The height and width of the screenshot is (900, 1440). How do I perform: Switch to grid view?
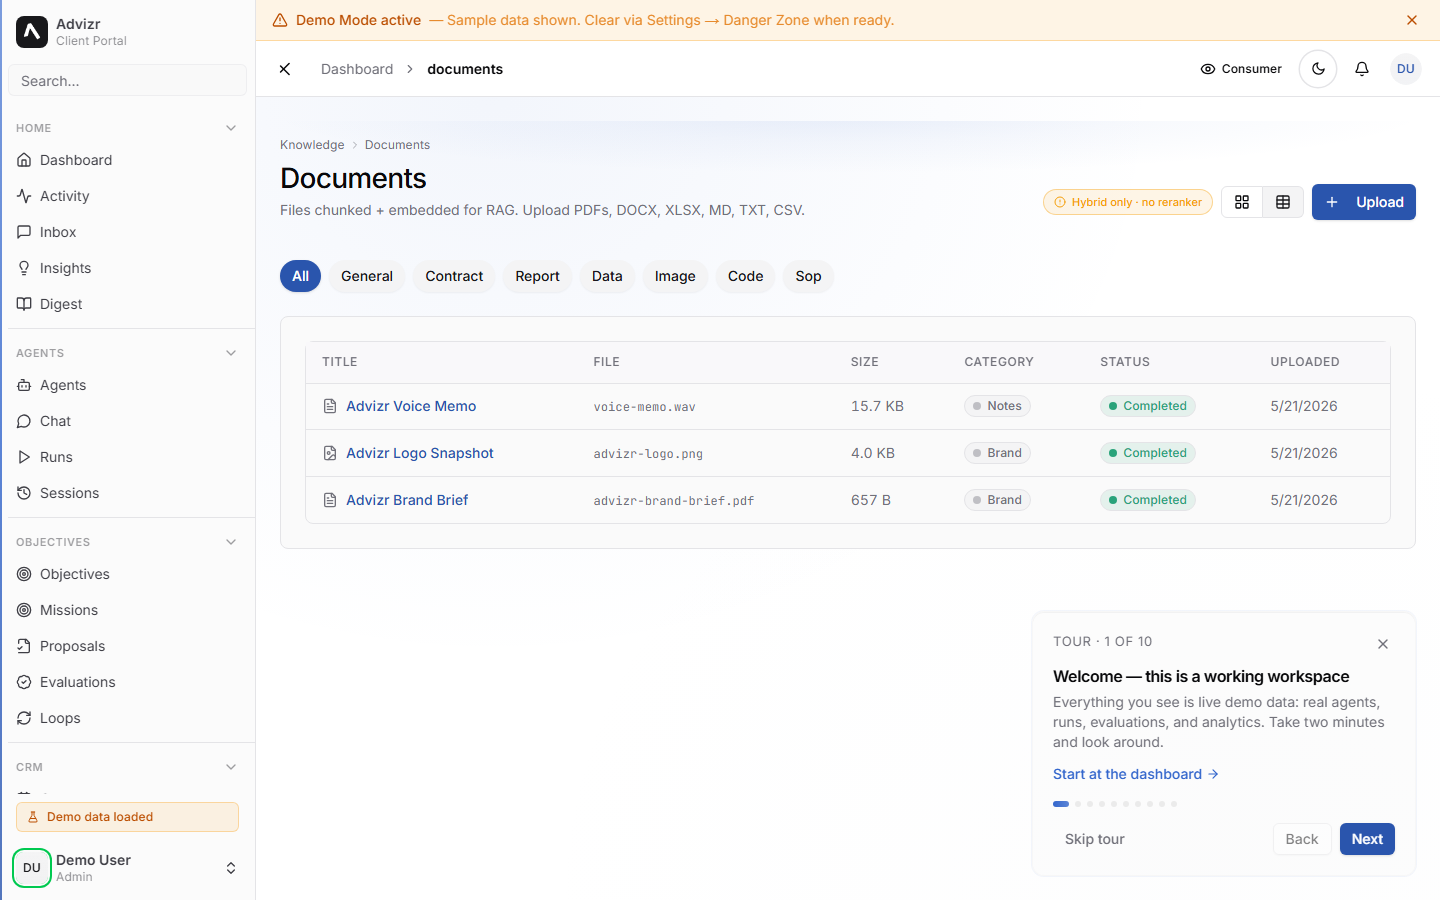point(1242,202)
